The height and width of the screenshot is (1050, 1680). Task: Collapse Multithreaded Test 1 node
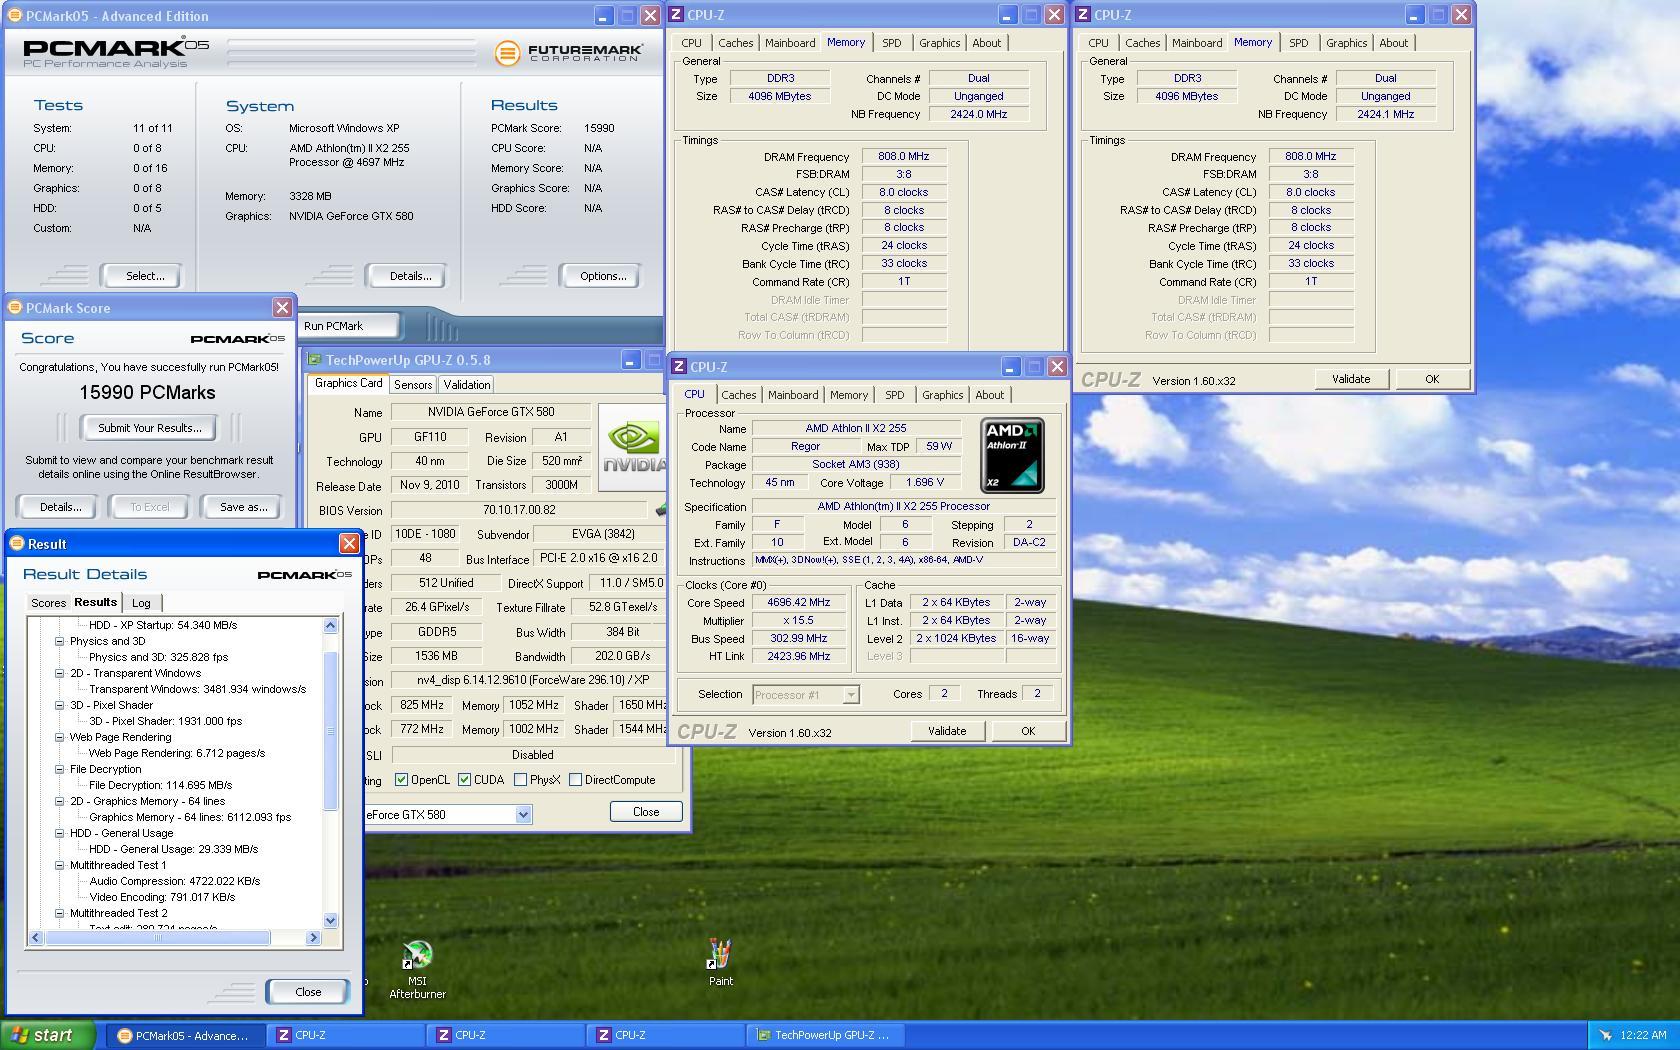click(59, 865)
